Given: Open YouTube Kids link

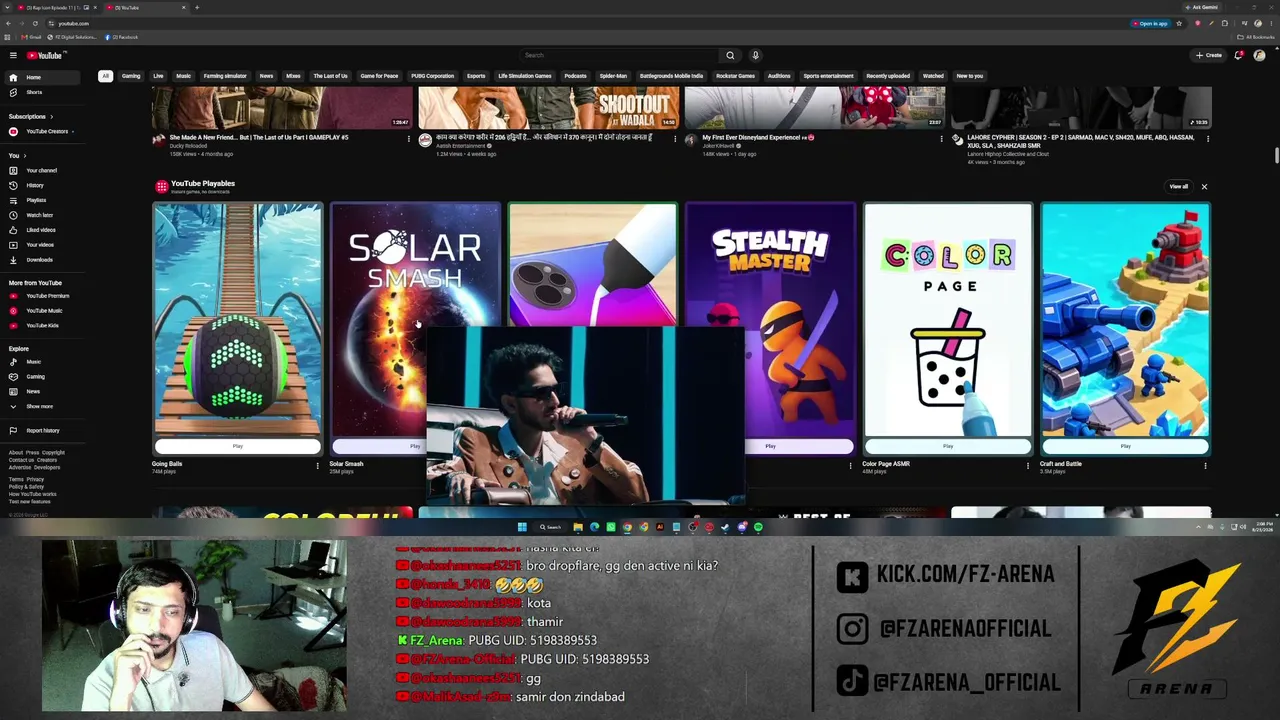Looking at the screenshot, I should [x=42, y=326].
